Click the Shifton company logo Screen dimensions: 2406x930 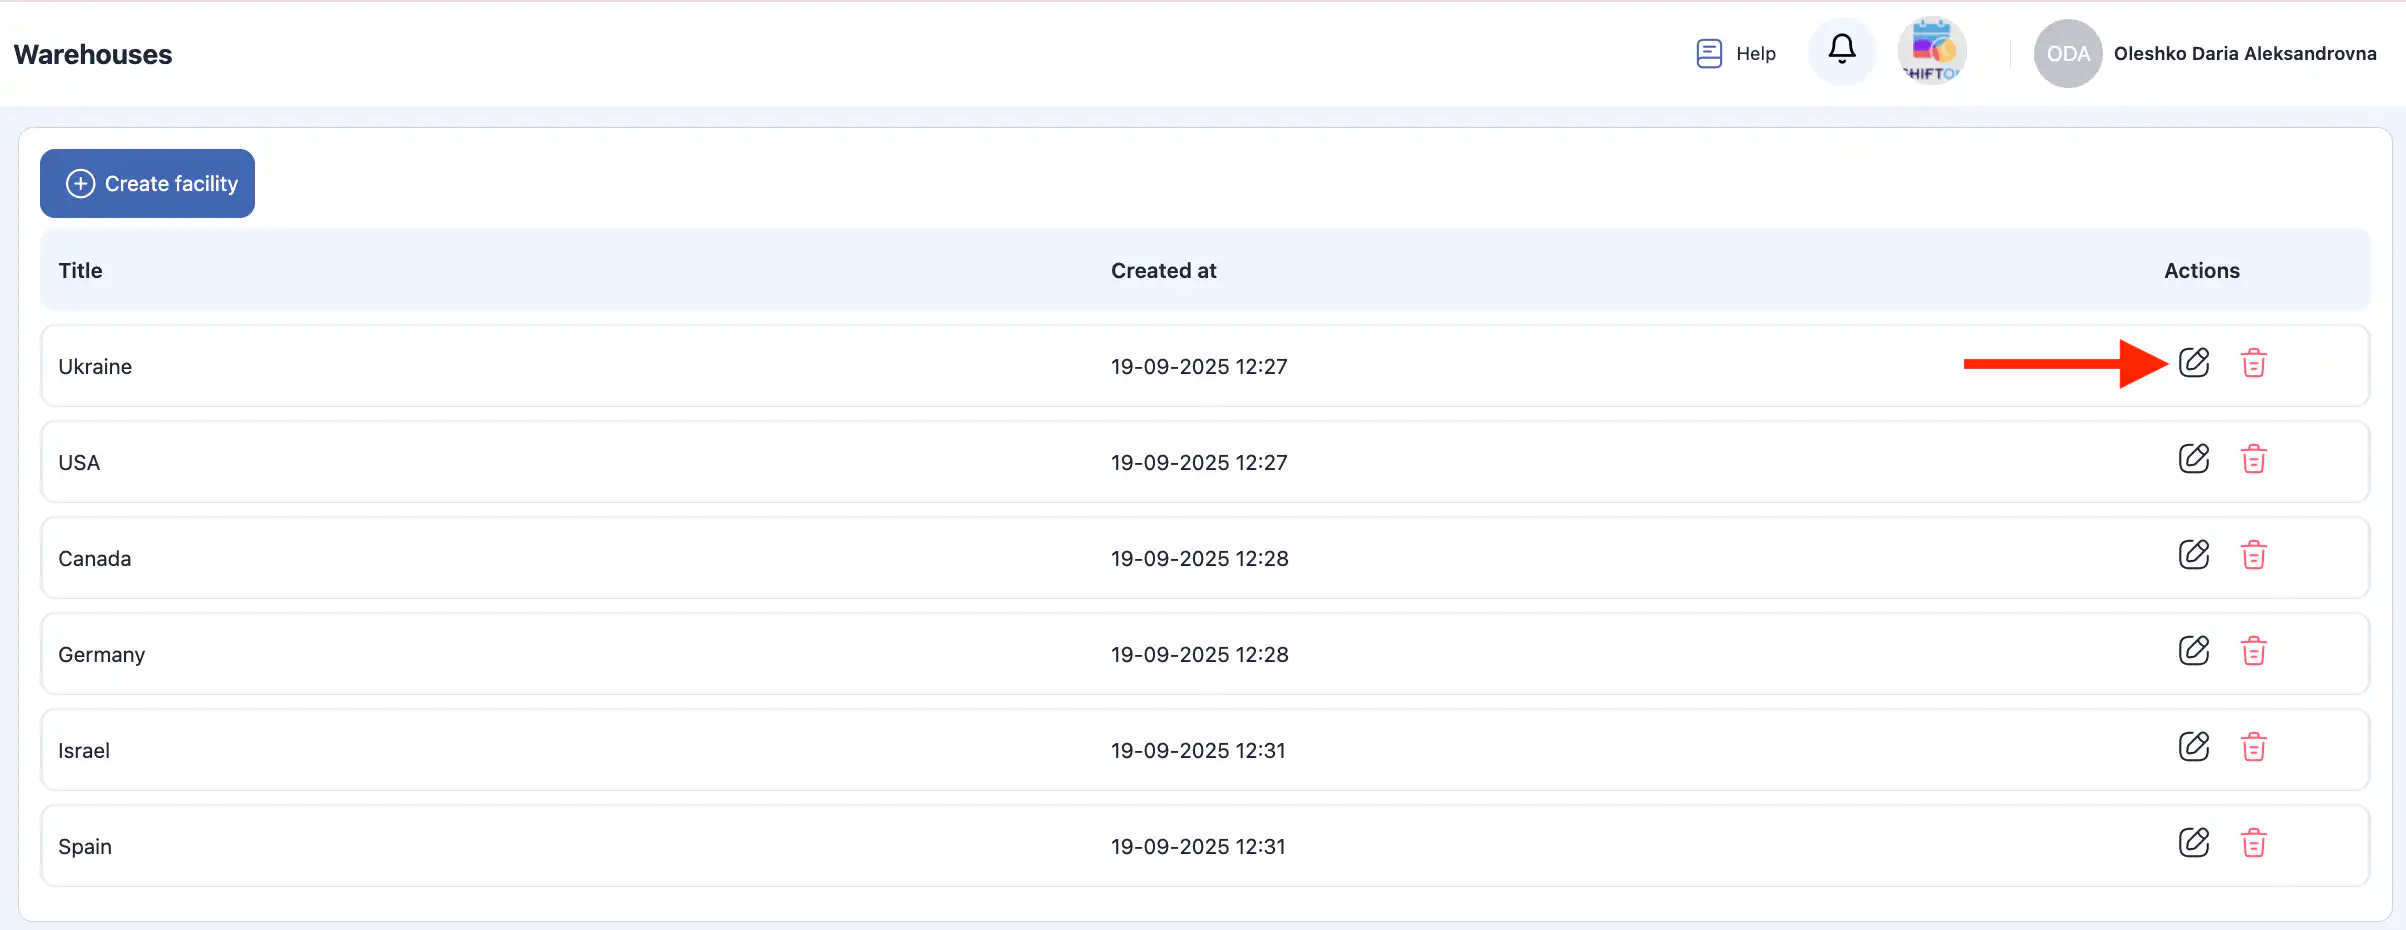[x=1931, y=51]
